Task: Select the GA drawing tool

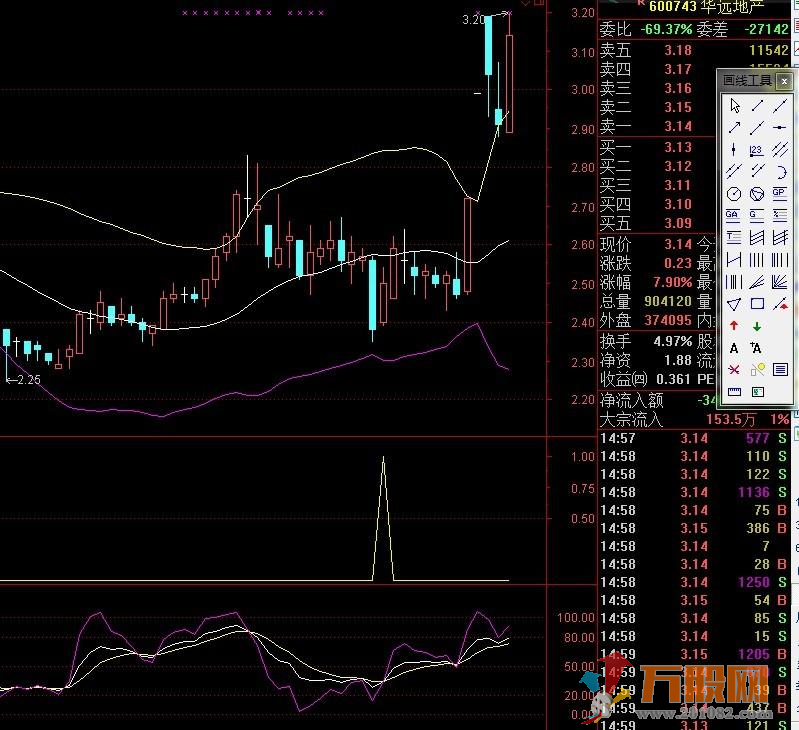Action: (x=733, y=215)
